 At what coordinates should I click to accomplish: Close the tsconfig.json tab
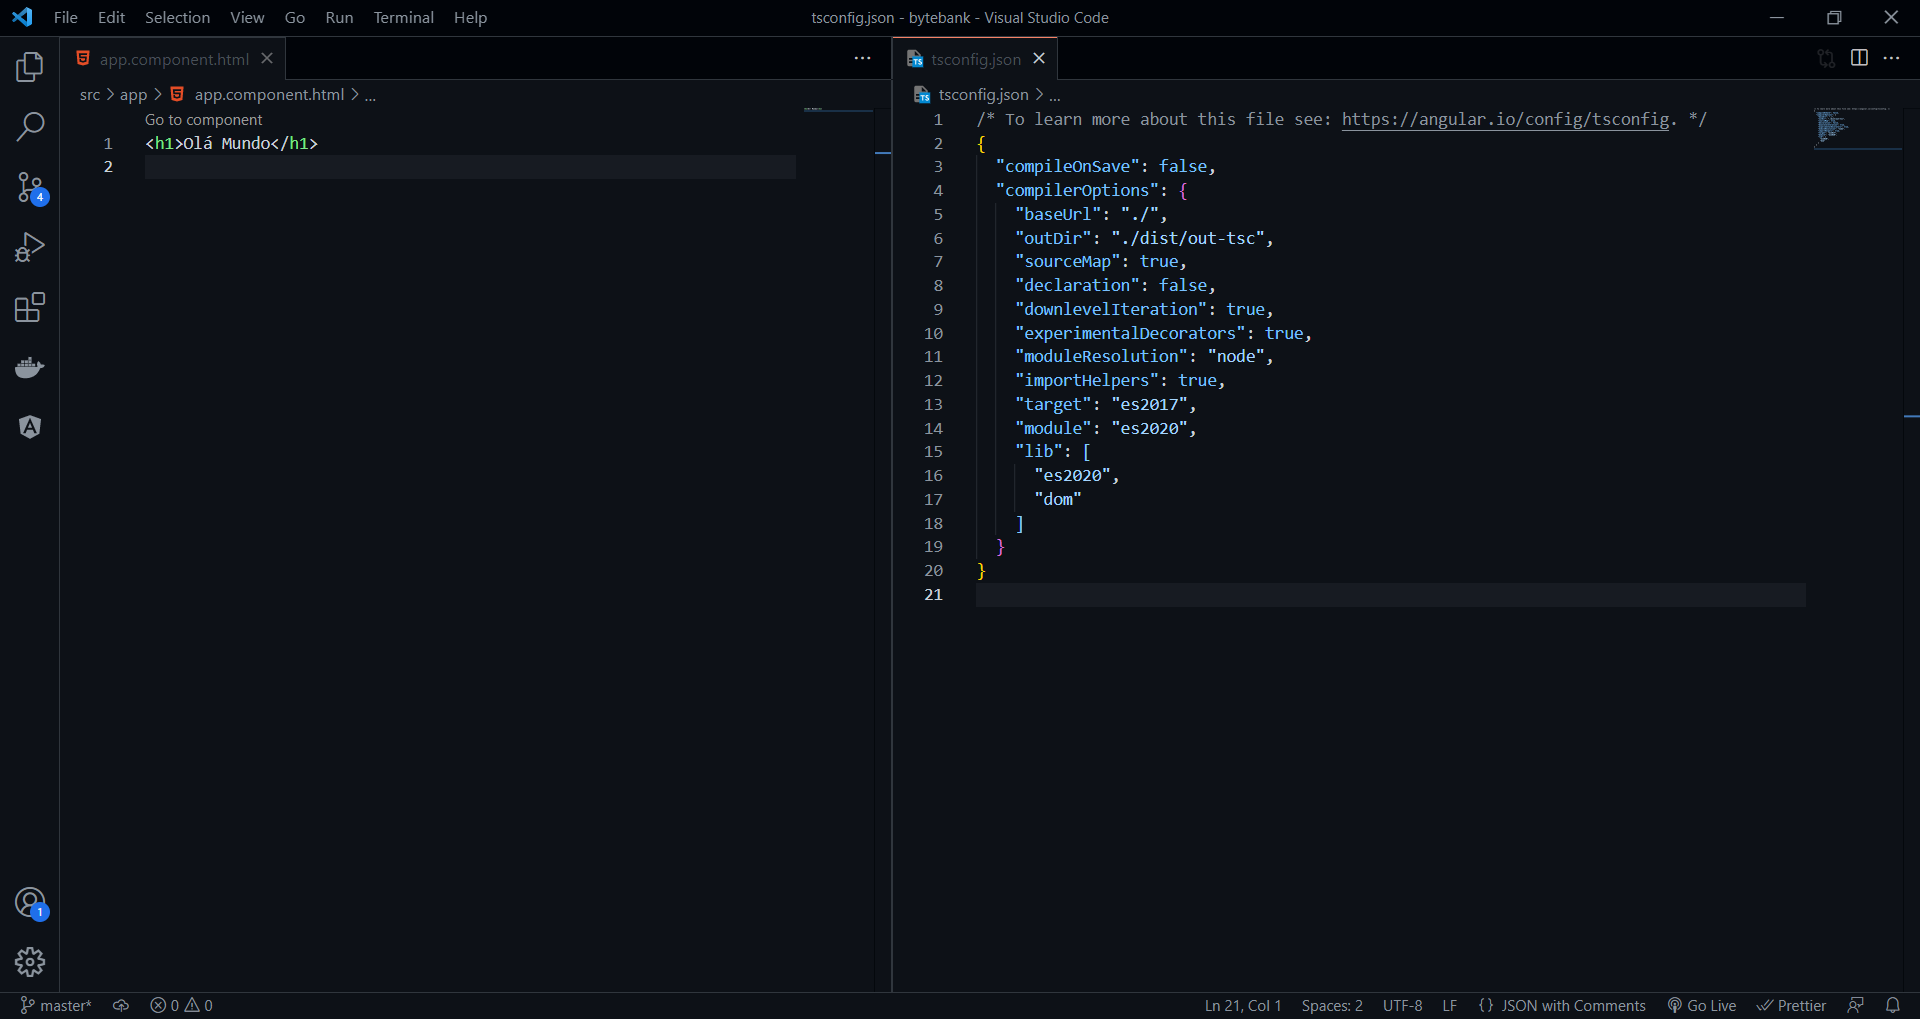point(1039,59)
